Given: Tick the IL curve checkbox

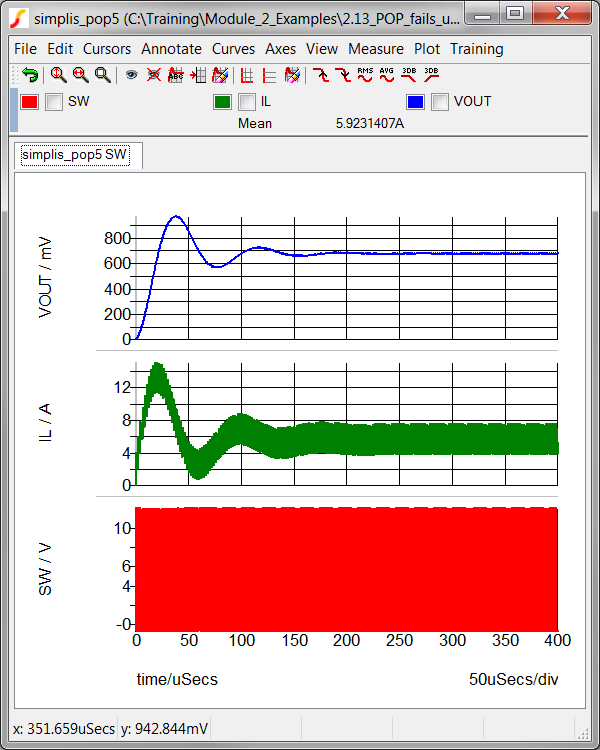Looking at the screenshot, I should pyautogui.click(x=247, y=101).
